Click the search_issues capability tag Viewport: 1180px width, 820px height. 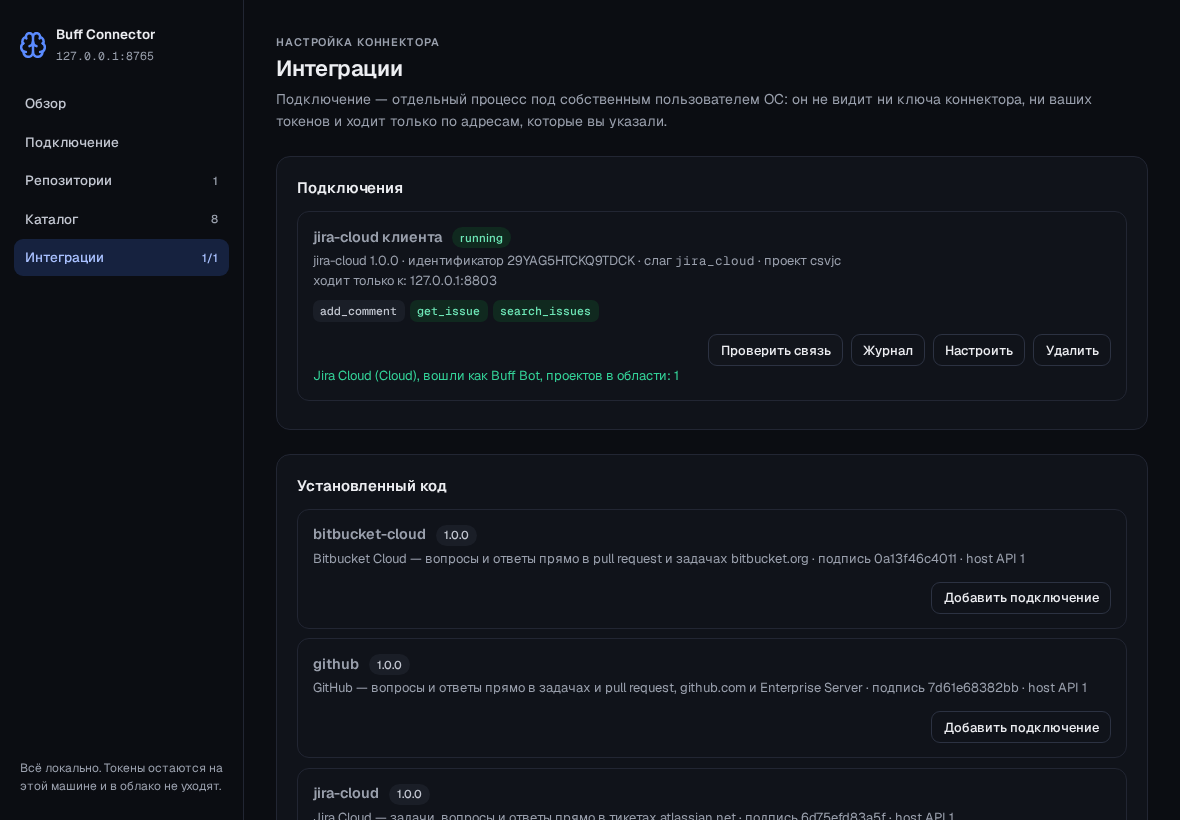(546, 311)
